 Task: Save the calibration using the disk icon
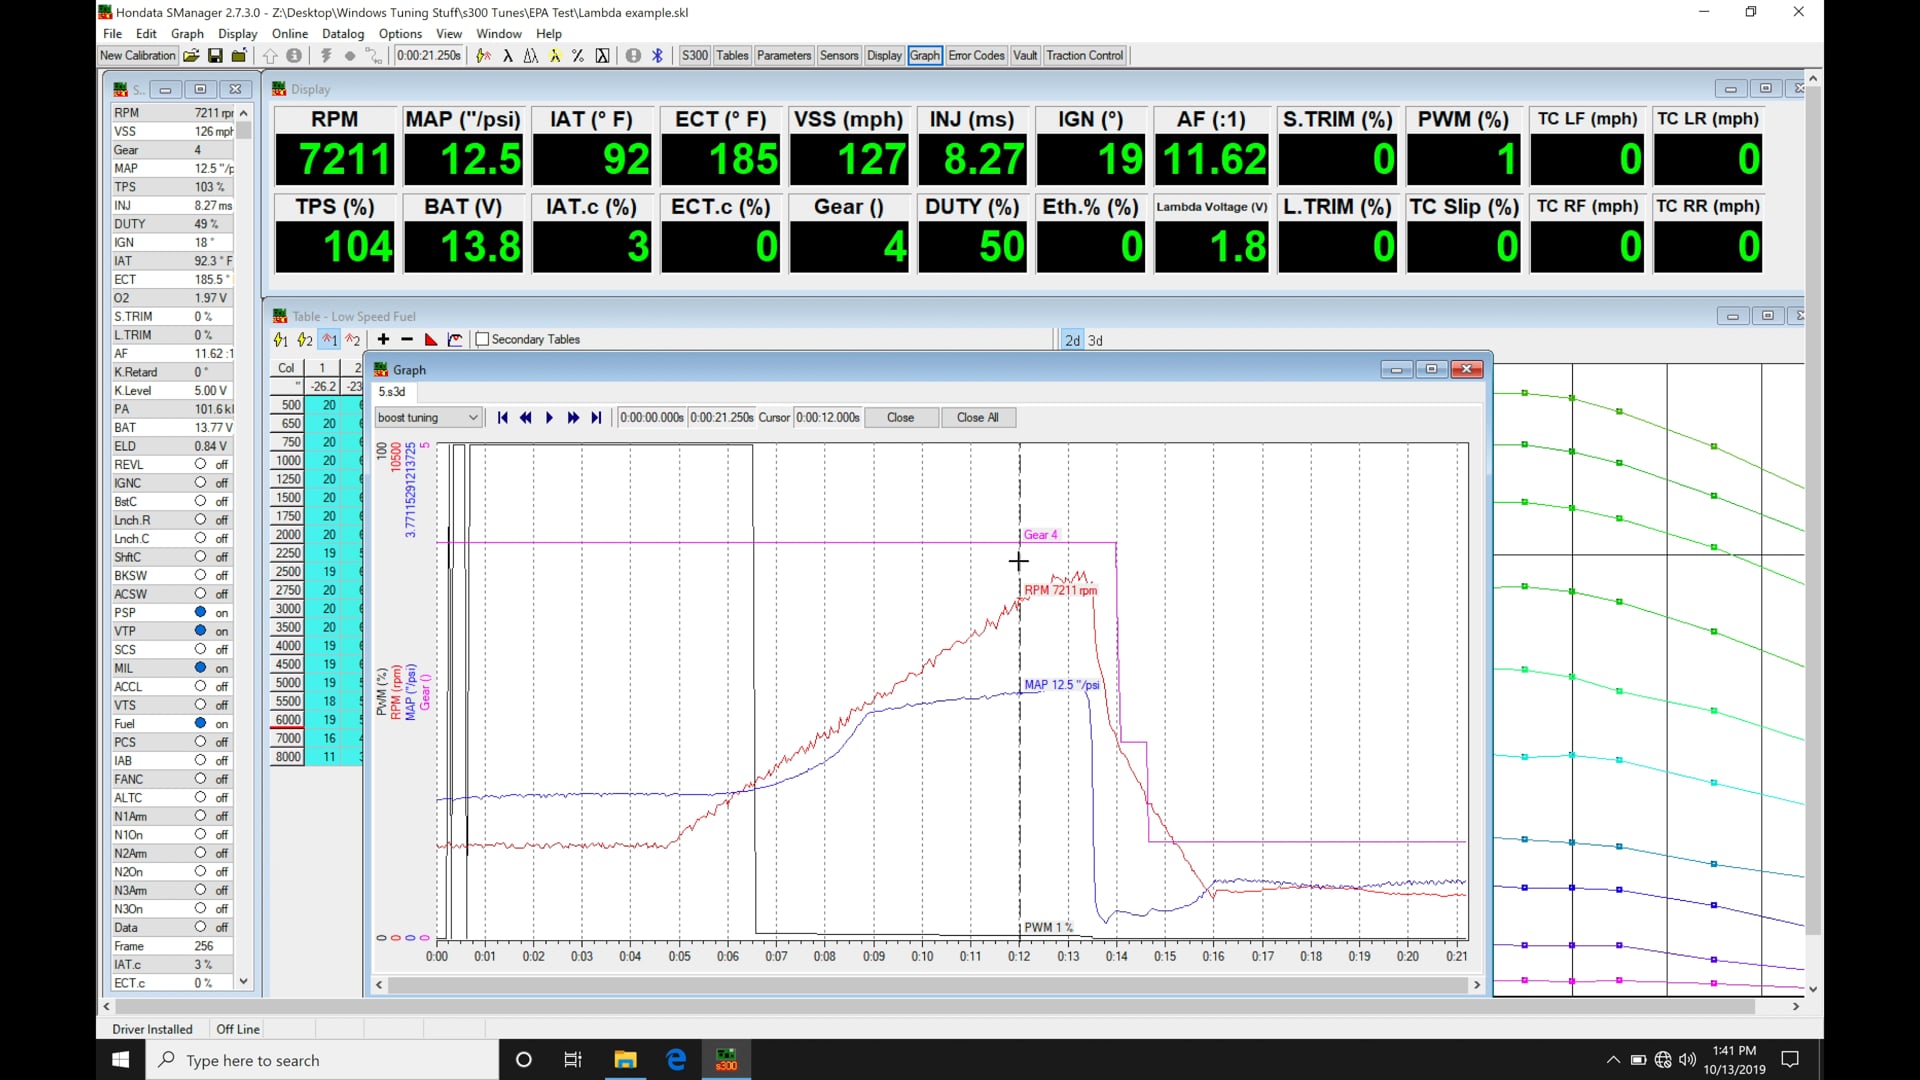[216, 56]
